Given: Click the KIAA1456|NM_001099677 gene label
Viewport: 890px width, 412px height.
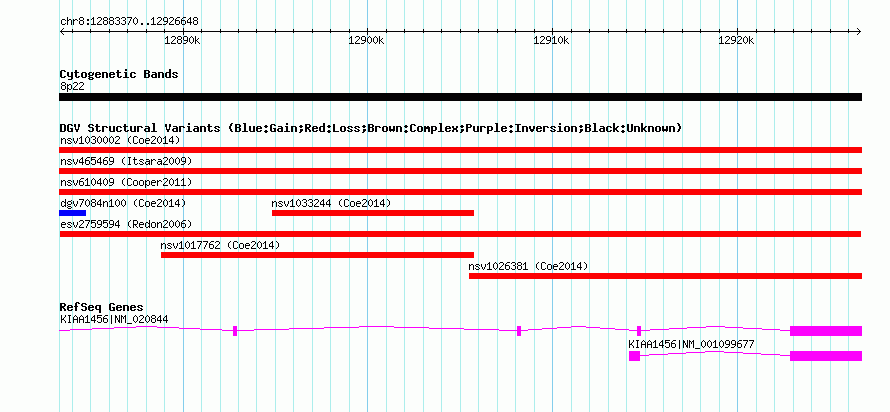Looking at the screenshot, I should tap(691, 344).
